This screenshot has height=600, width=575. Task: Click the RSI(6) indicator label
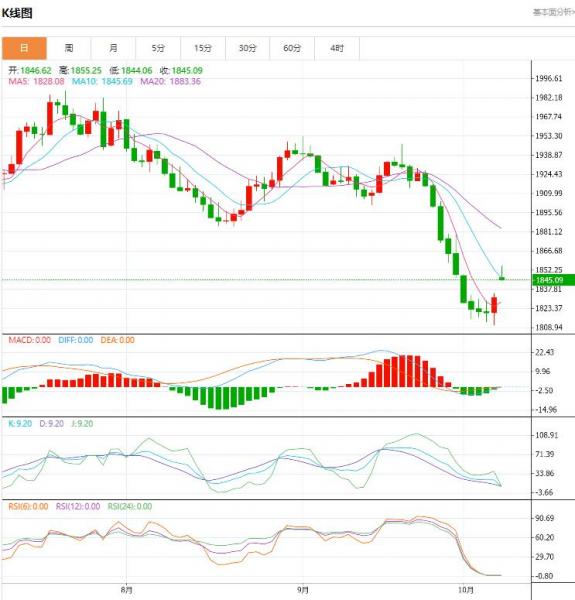[x=28, y=507]
